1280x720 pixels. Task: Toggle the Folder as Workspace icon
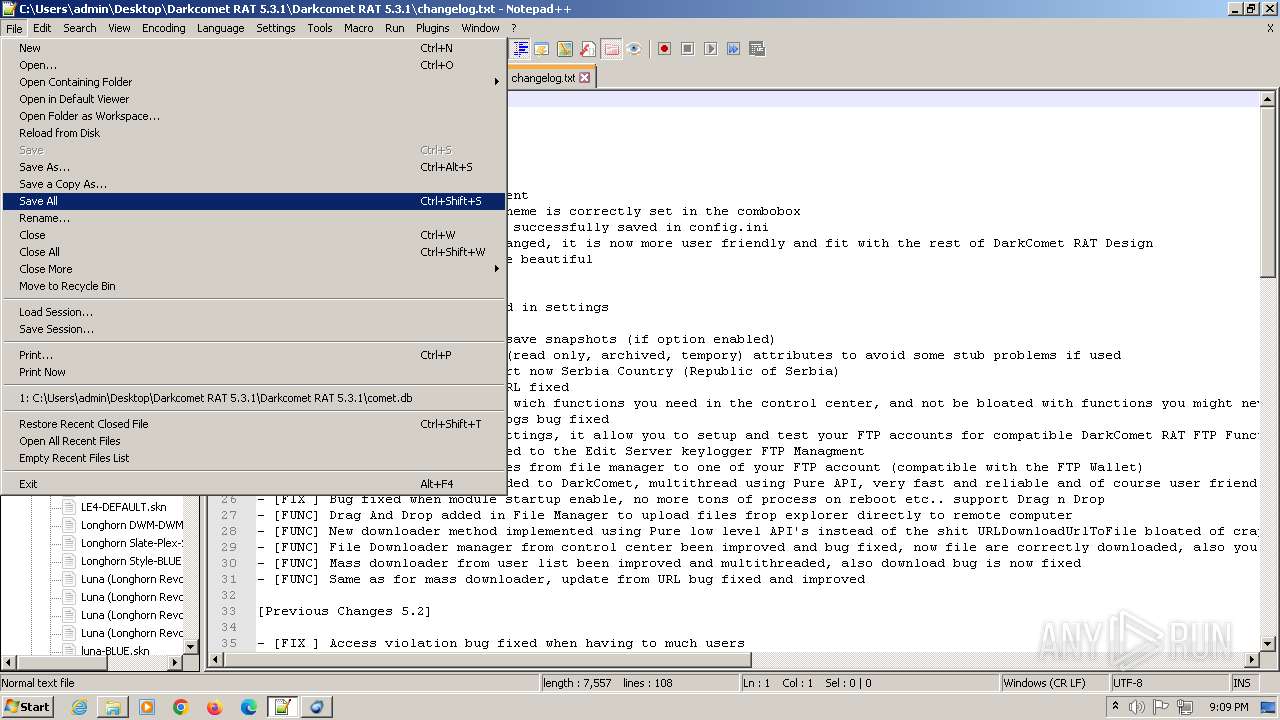pos(611,48)
